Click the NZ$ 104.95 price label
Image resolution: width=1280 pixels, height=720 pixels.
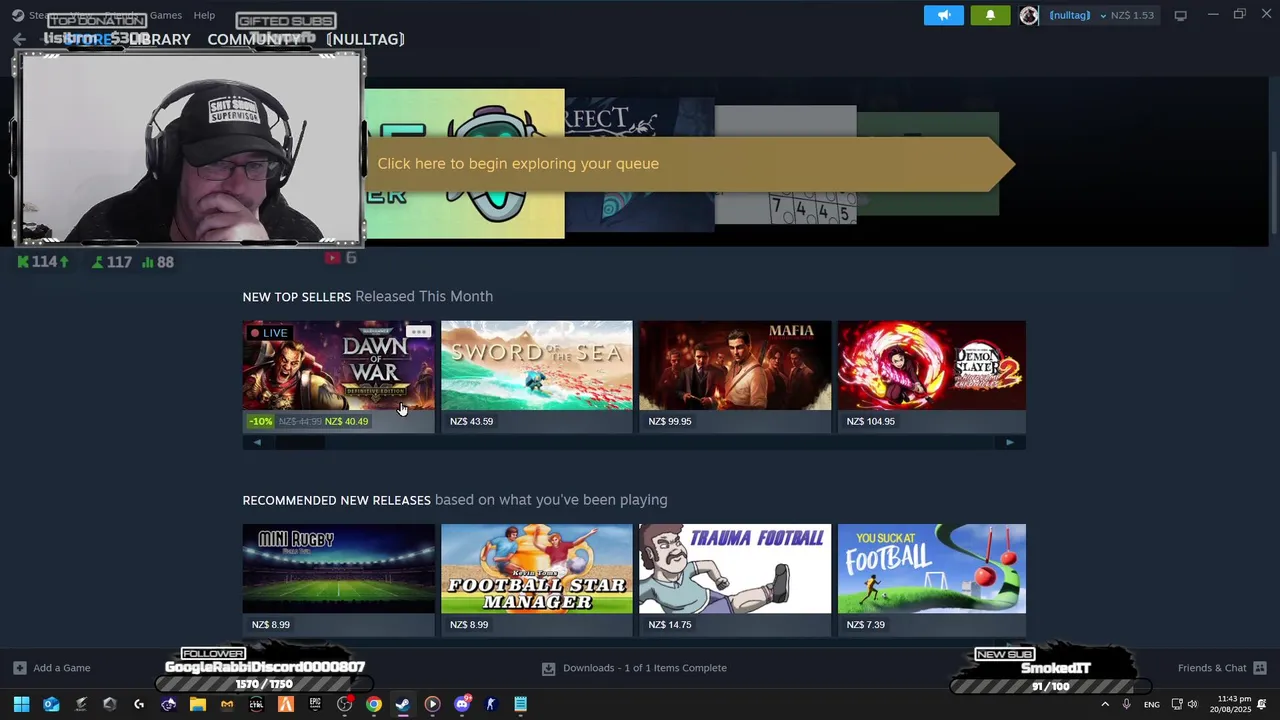[871, 422]
